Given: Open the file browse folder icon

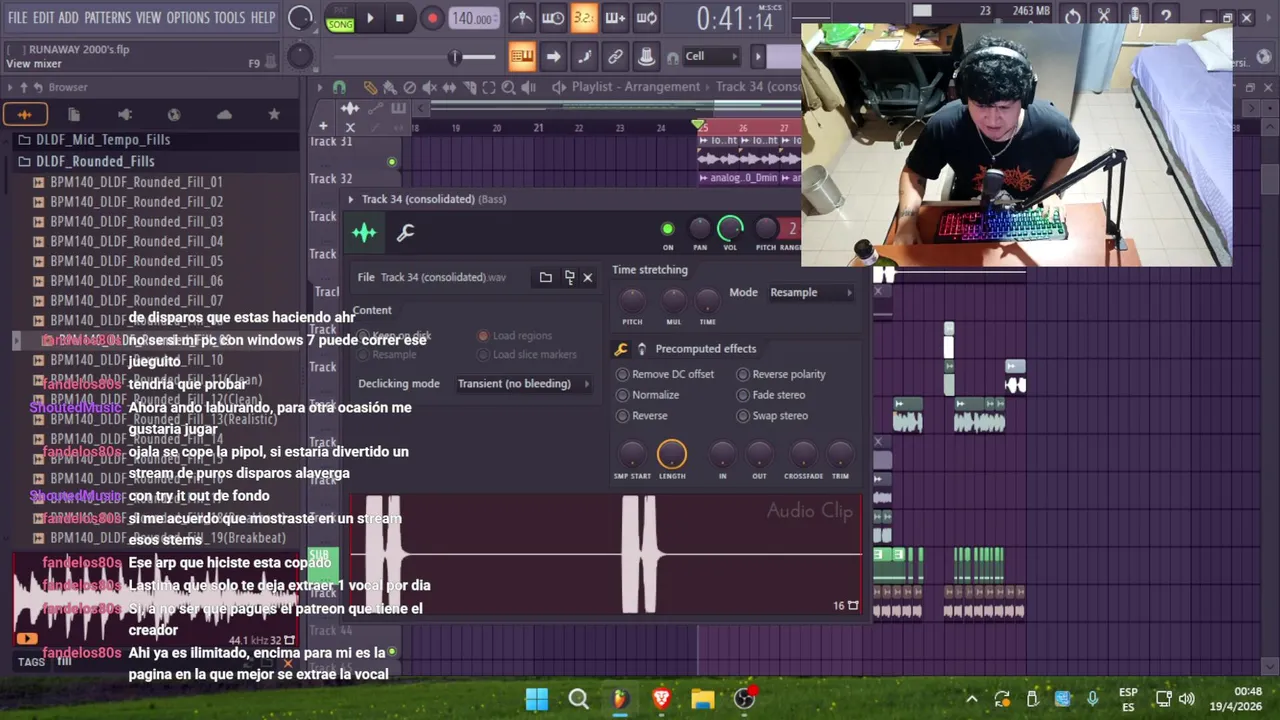Looking at the screenshot, I should coord(545,277).
